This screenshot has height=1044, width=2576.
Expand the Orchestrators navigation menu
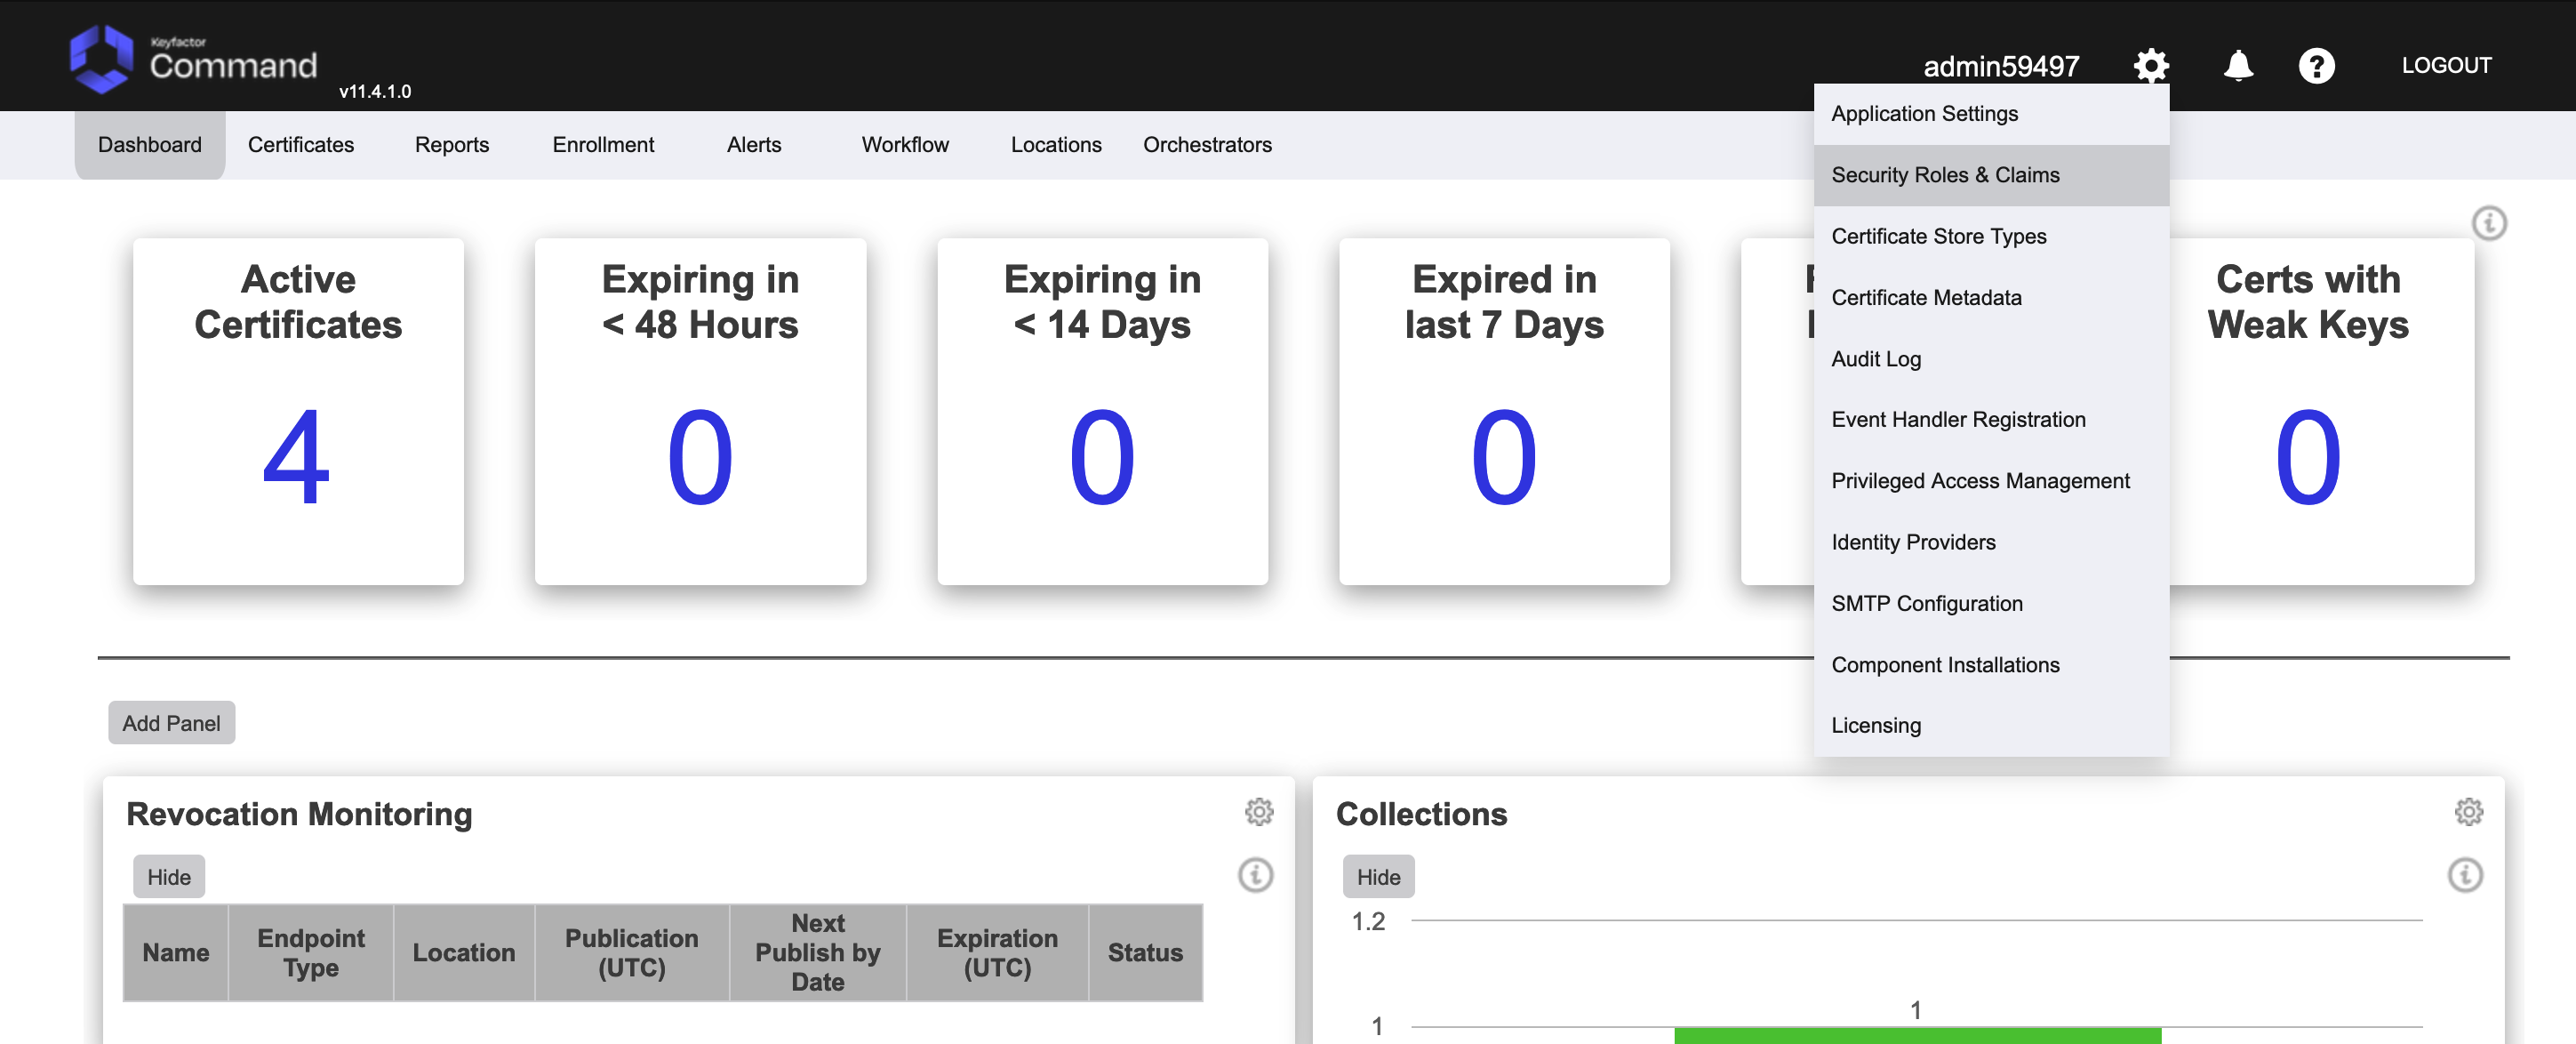pos(1206,145)
